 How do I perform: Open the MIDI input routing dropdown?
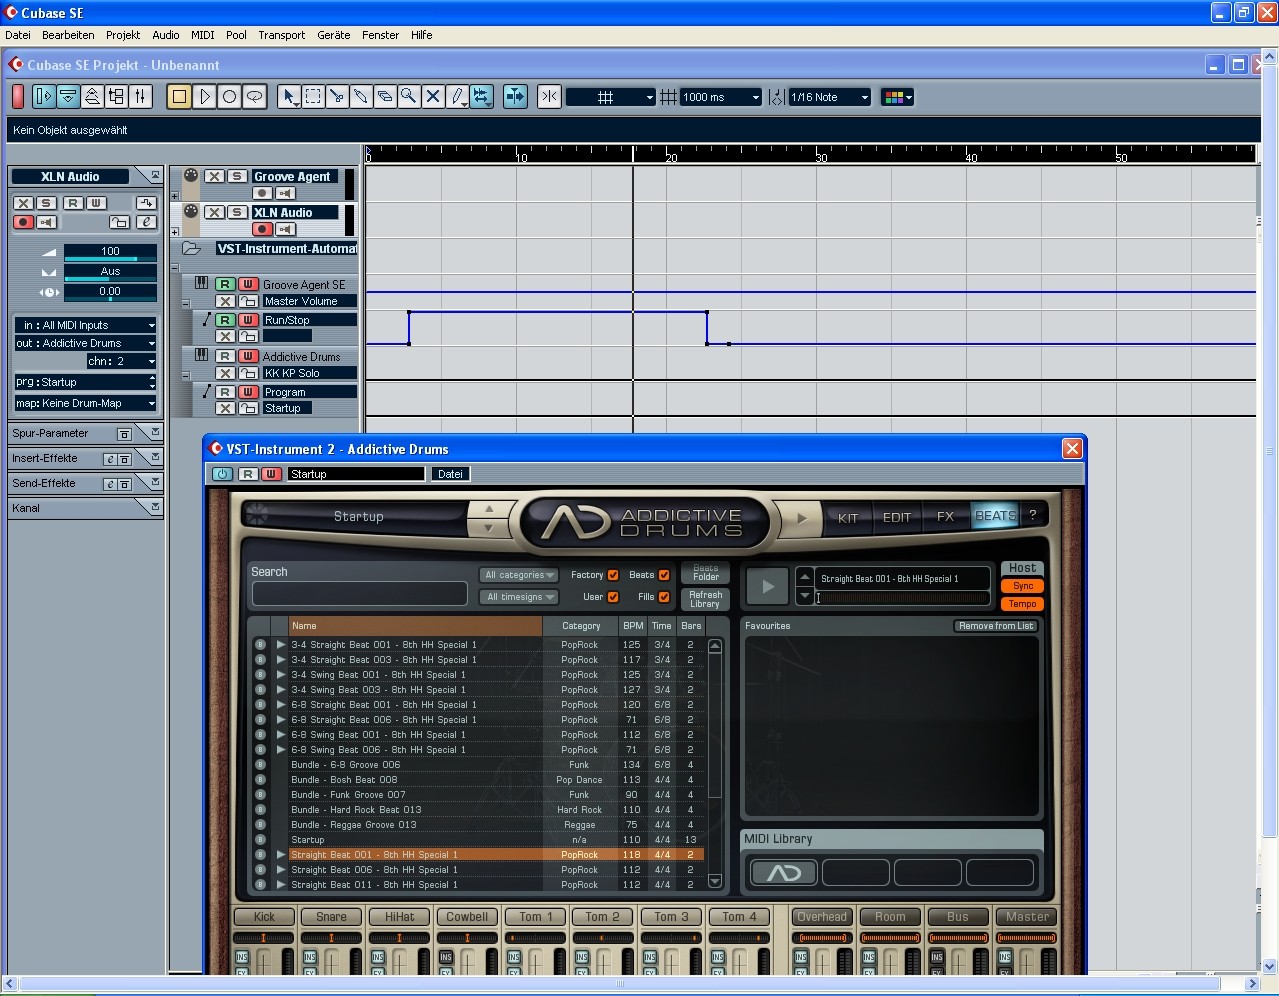[x=85, y=325]
